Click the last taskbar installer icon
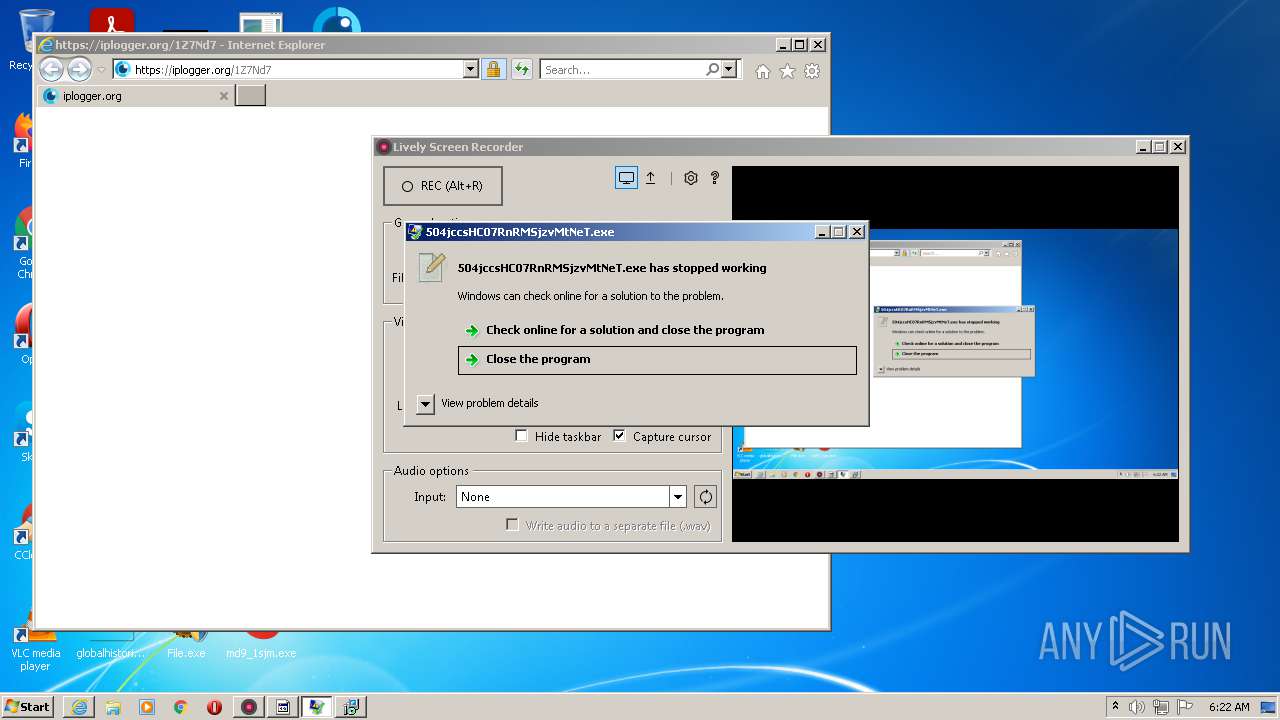 point(351,707)
